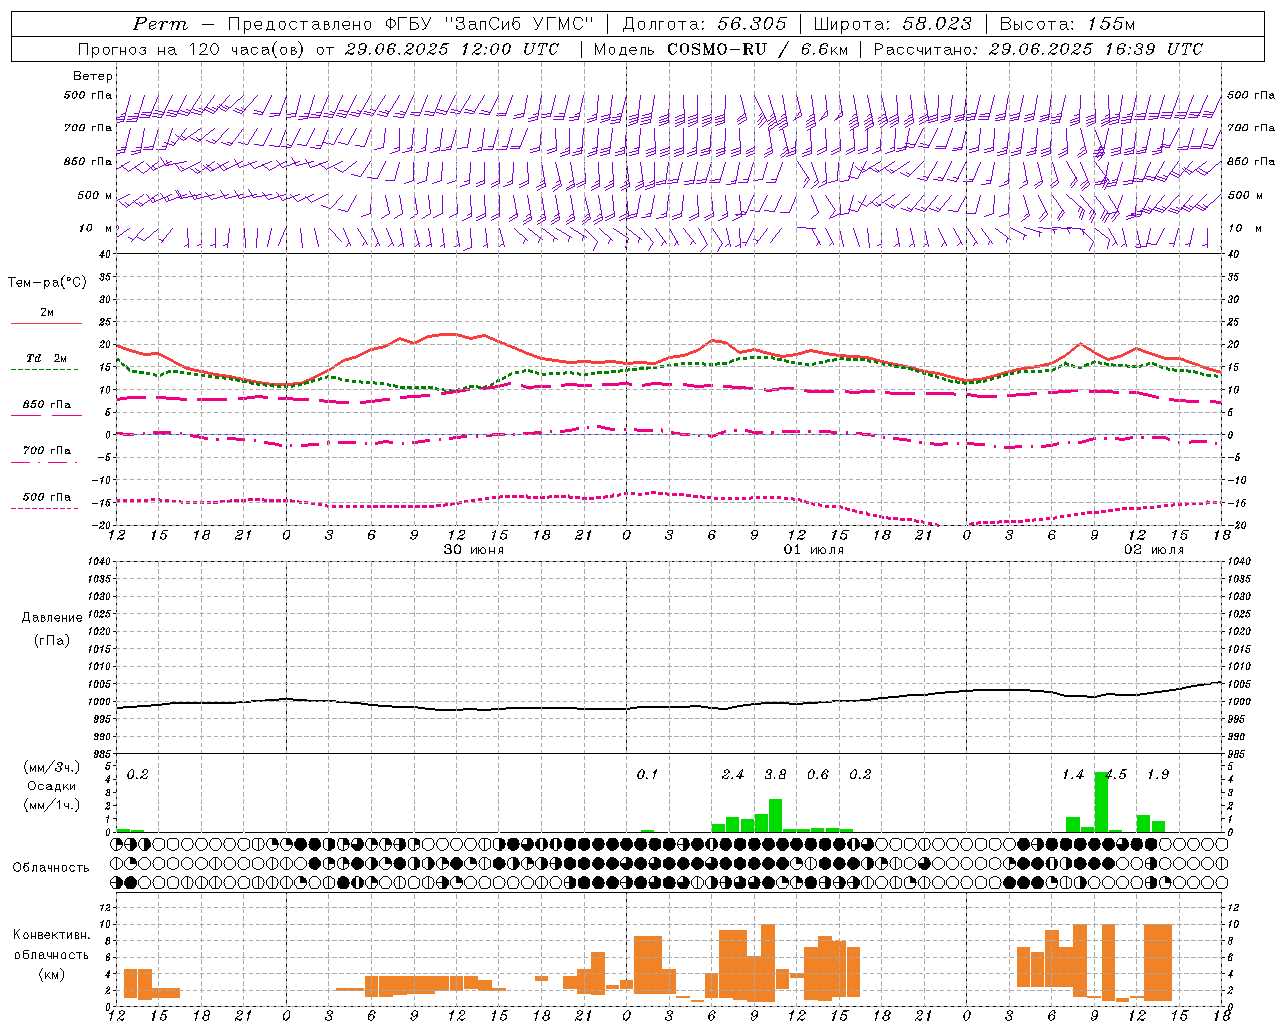The height and width of the screenshot is (1024, 1280).
Task: Click the 'Облачность' cloud cover row label
Action: click(x=51, y=868)
